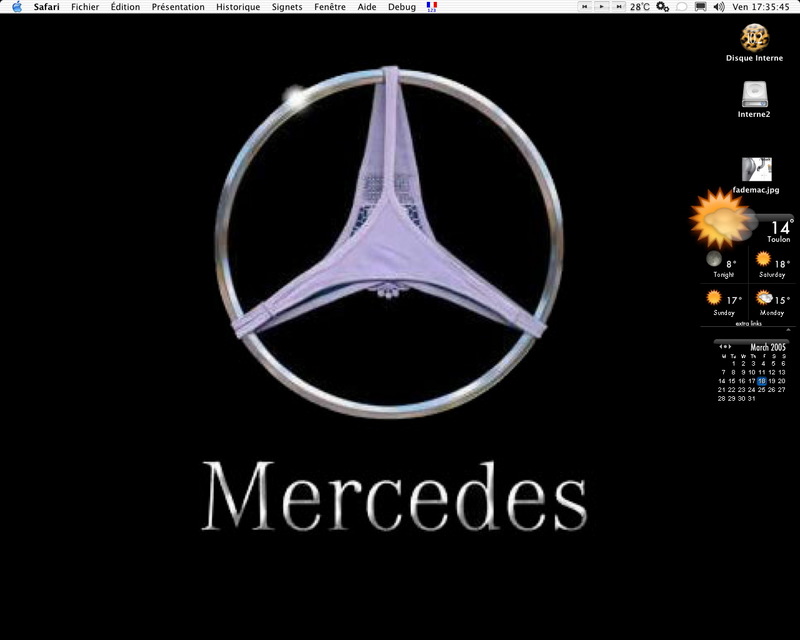This screenshot has width=800, height=640.
Task: Select the Disque Interne drive icon
Action: pyautogui.click(x=755, y=38)
